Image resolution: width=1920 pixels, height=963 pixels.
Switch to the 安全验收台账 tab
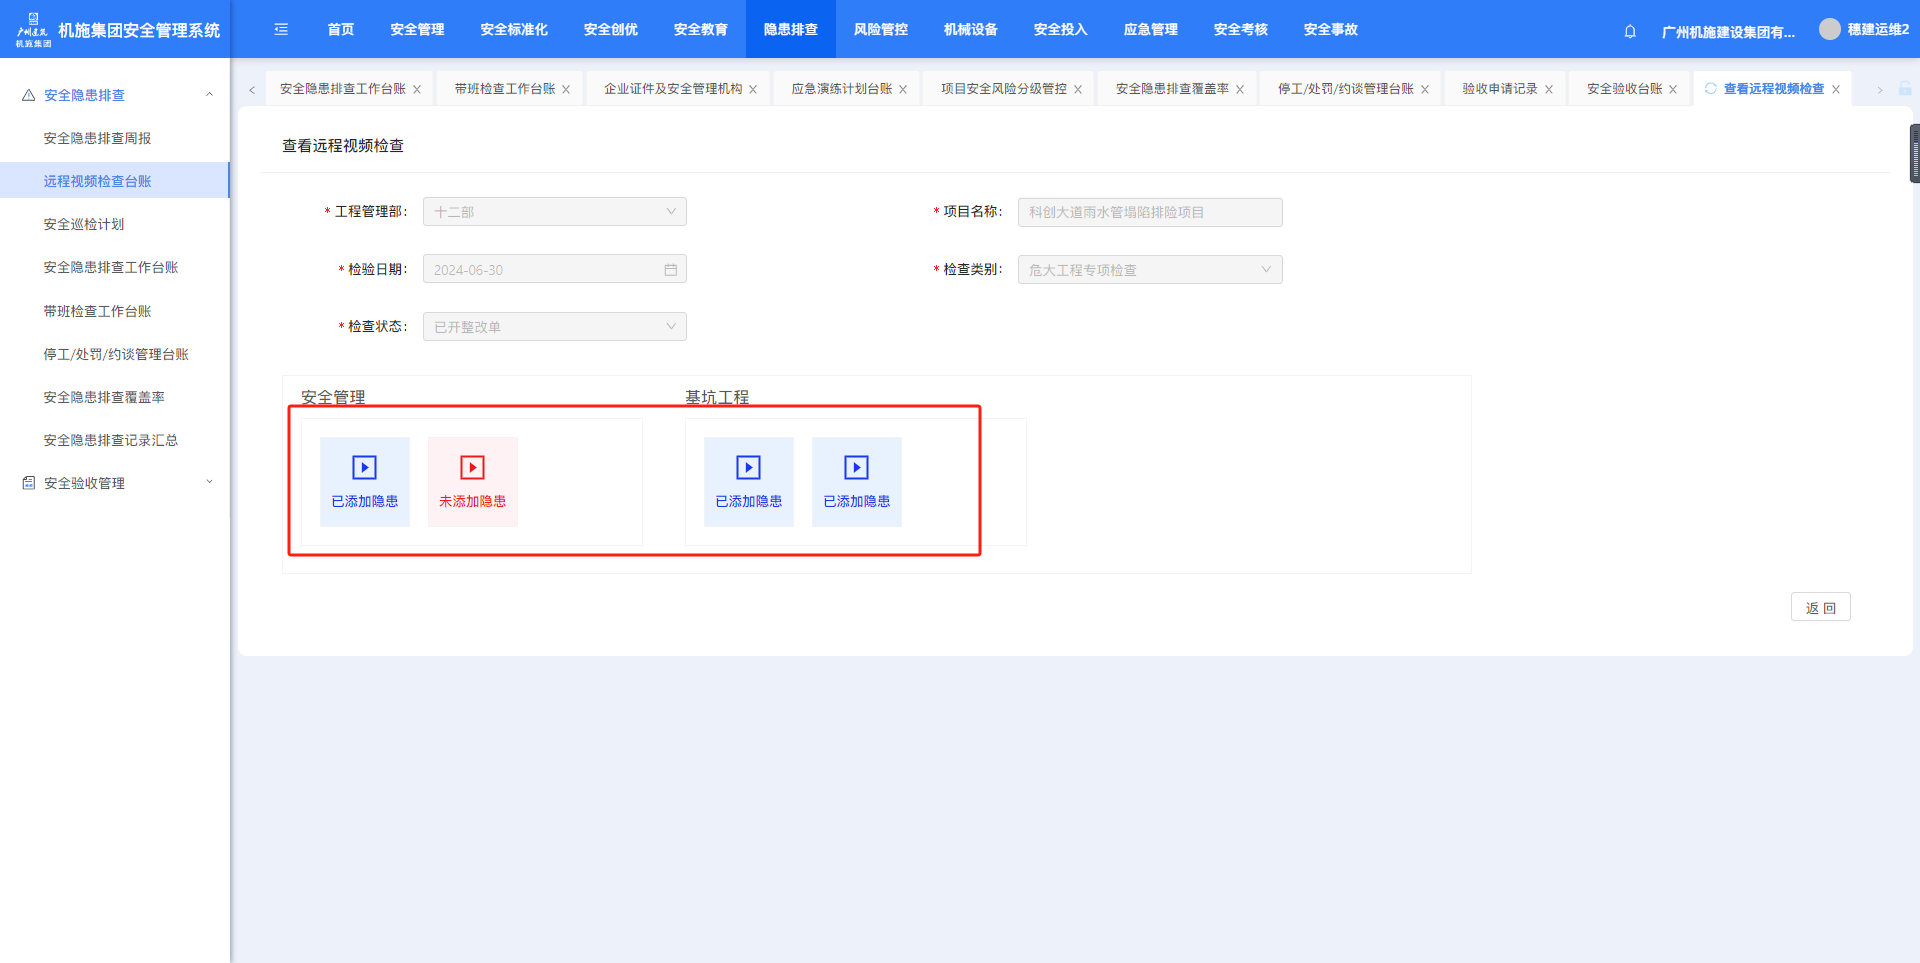tap(1624, 89)
